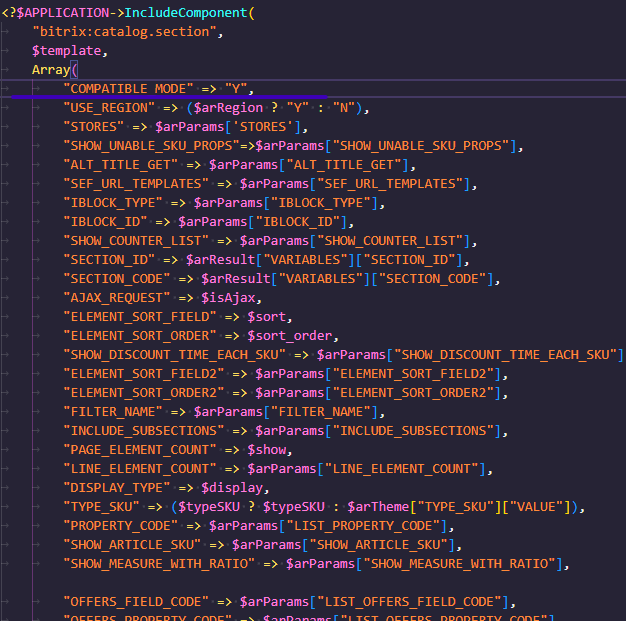Click the "ELEMENT_SORT_ORDER" key

tap(140, 336)
